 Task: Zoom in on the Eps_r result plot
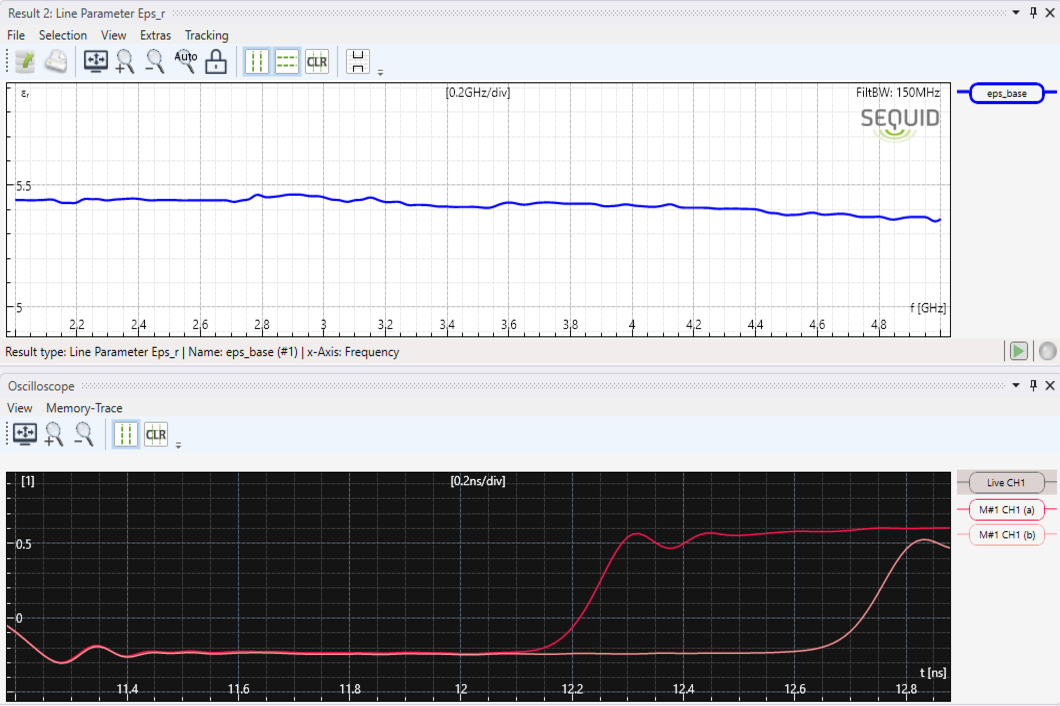125,62
